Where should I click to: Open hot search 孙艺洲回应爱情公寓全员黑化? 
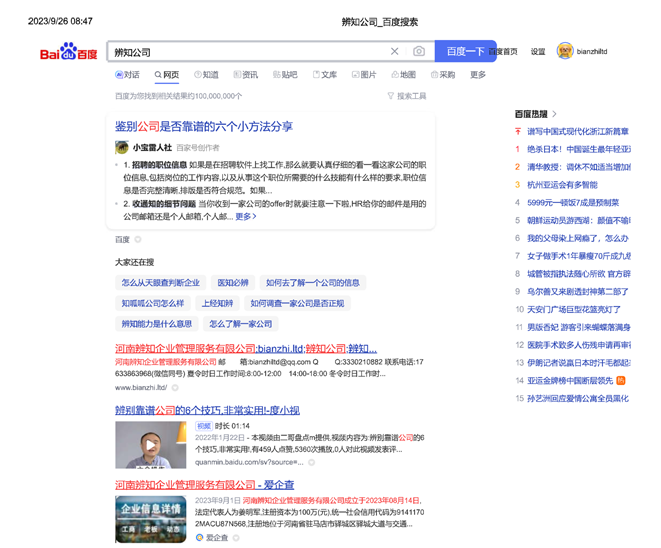pyautogui.click(x=578, y=398)
